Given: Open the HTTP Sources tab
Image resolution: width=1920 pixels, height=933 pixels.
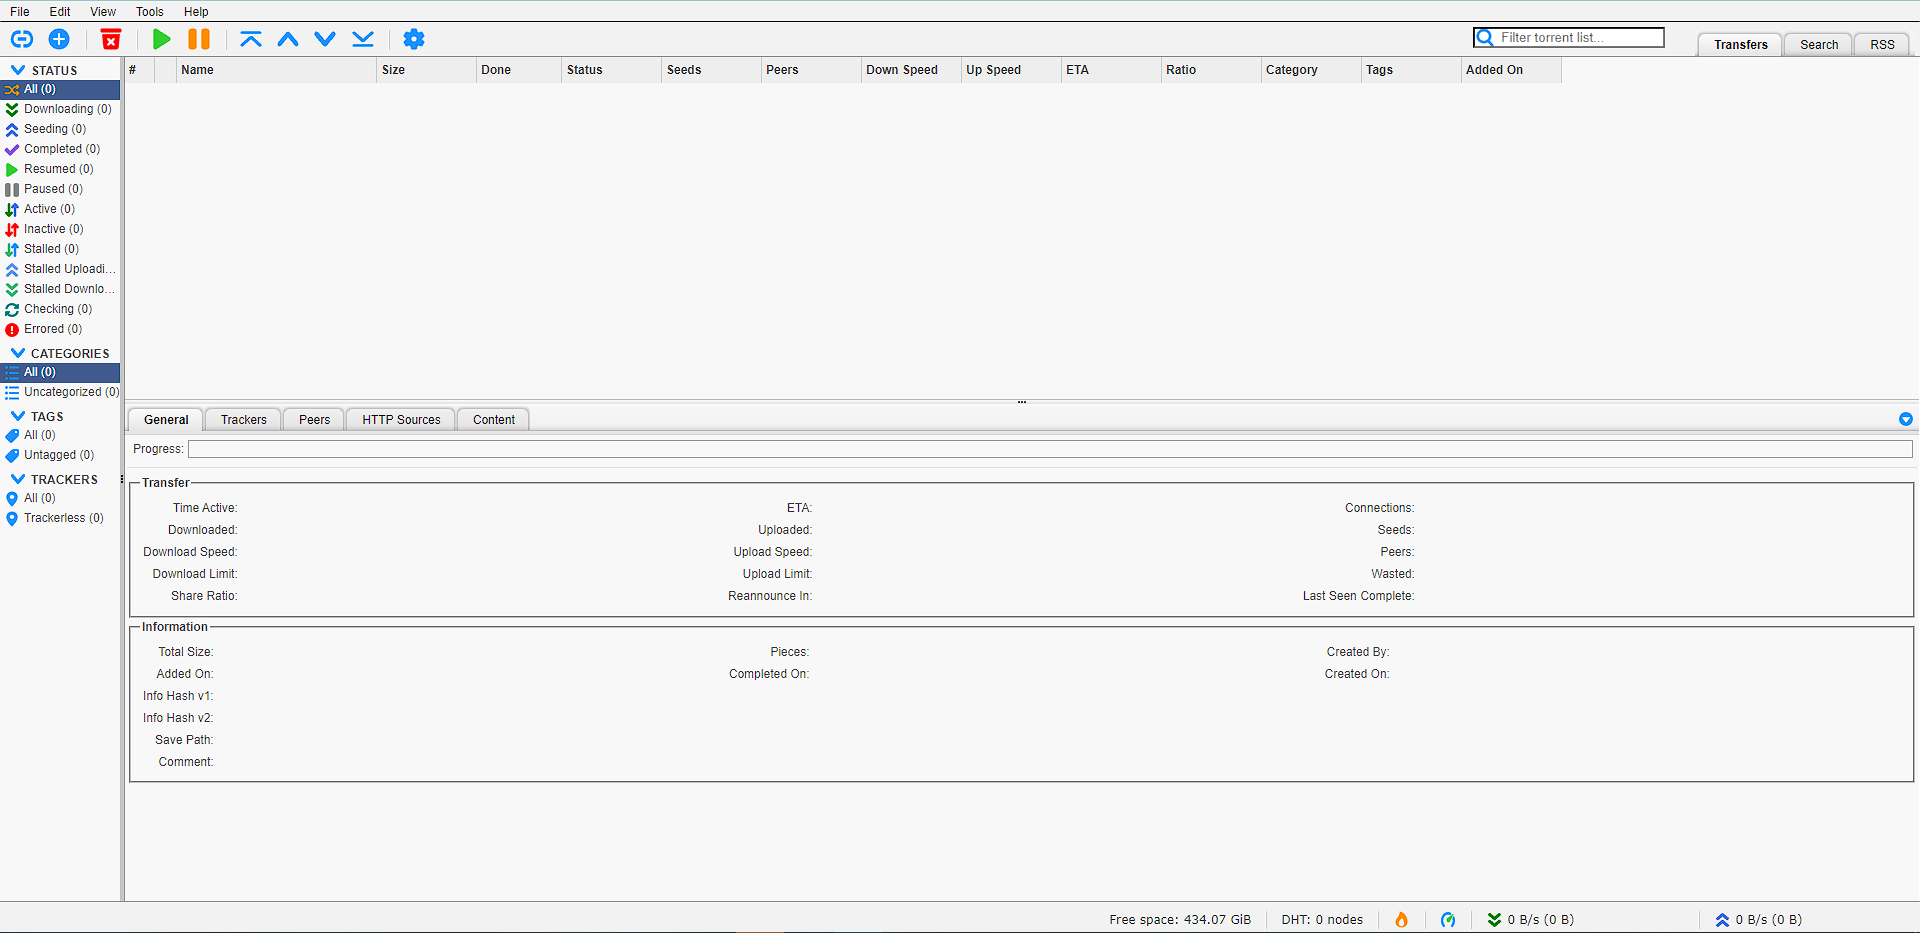Looking at the screenshot, I should click(401, 420).
